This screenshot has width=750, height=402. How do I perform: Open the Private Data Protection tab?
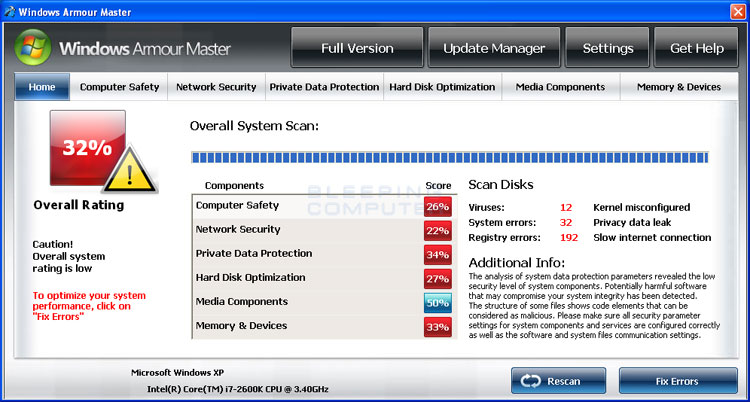tap(324, 87)
